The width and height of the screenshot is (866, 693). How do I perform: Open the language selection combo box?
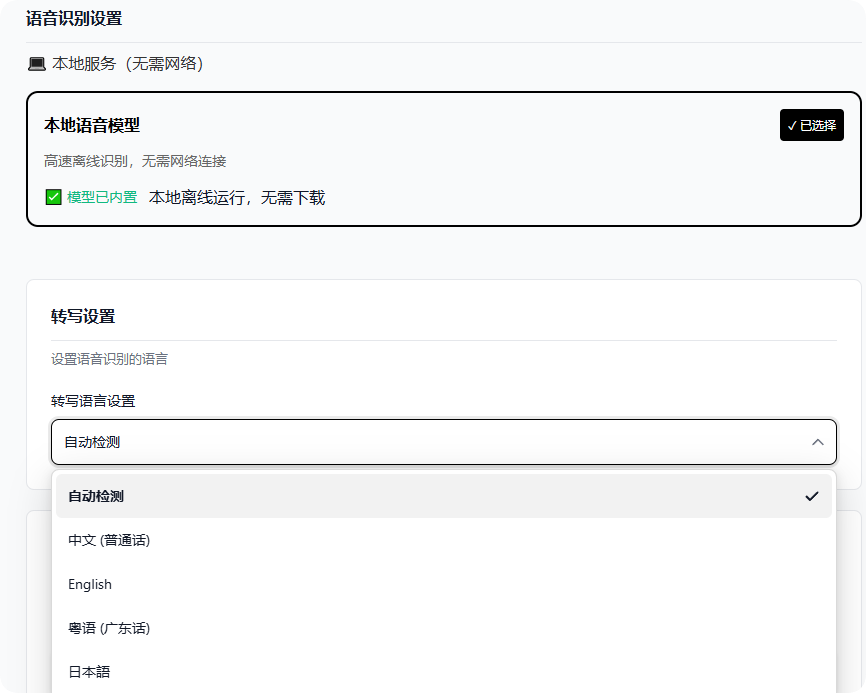pos(443,441)
